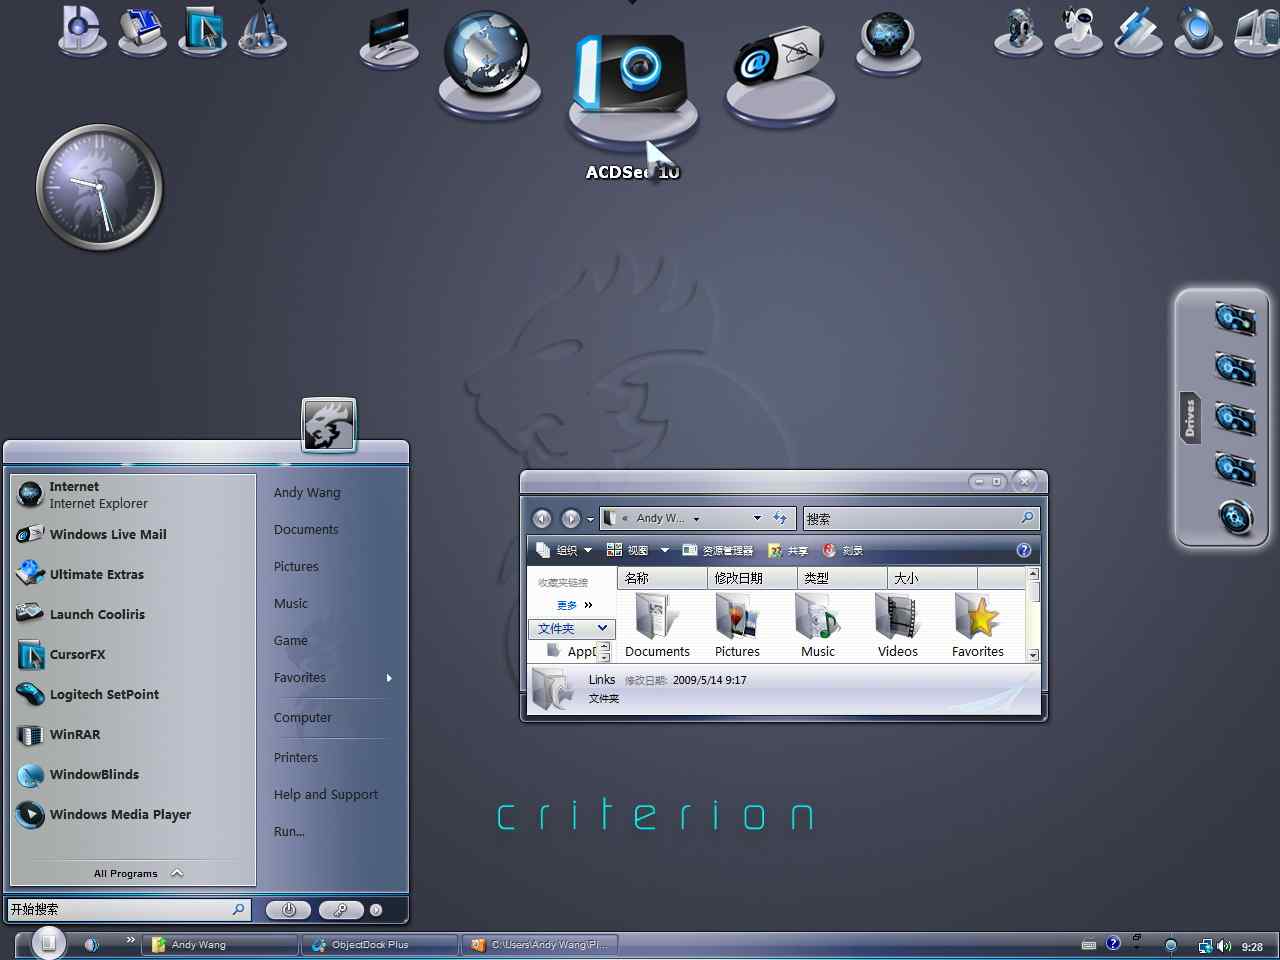Open the 组织 organize menu
The width and height of the screenshot is (1280, 960).
(564, 550)
